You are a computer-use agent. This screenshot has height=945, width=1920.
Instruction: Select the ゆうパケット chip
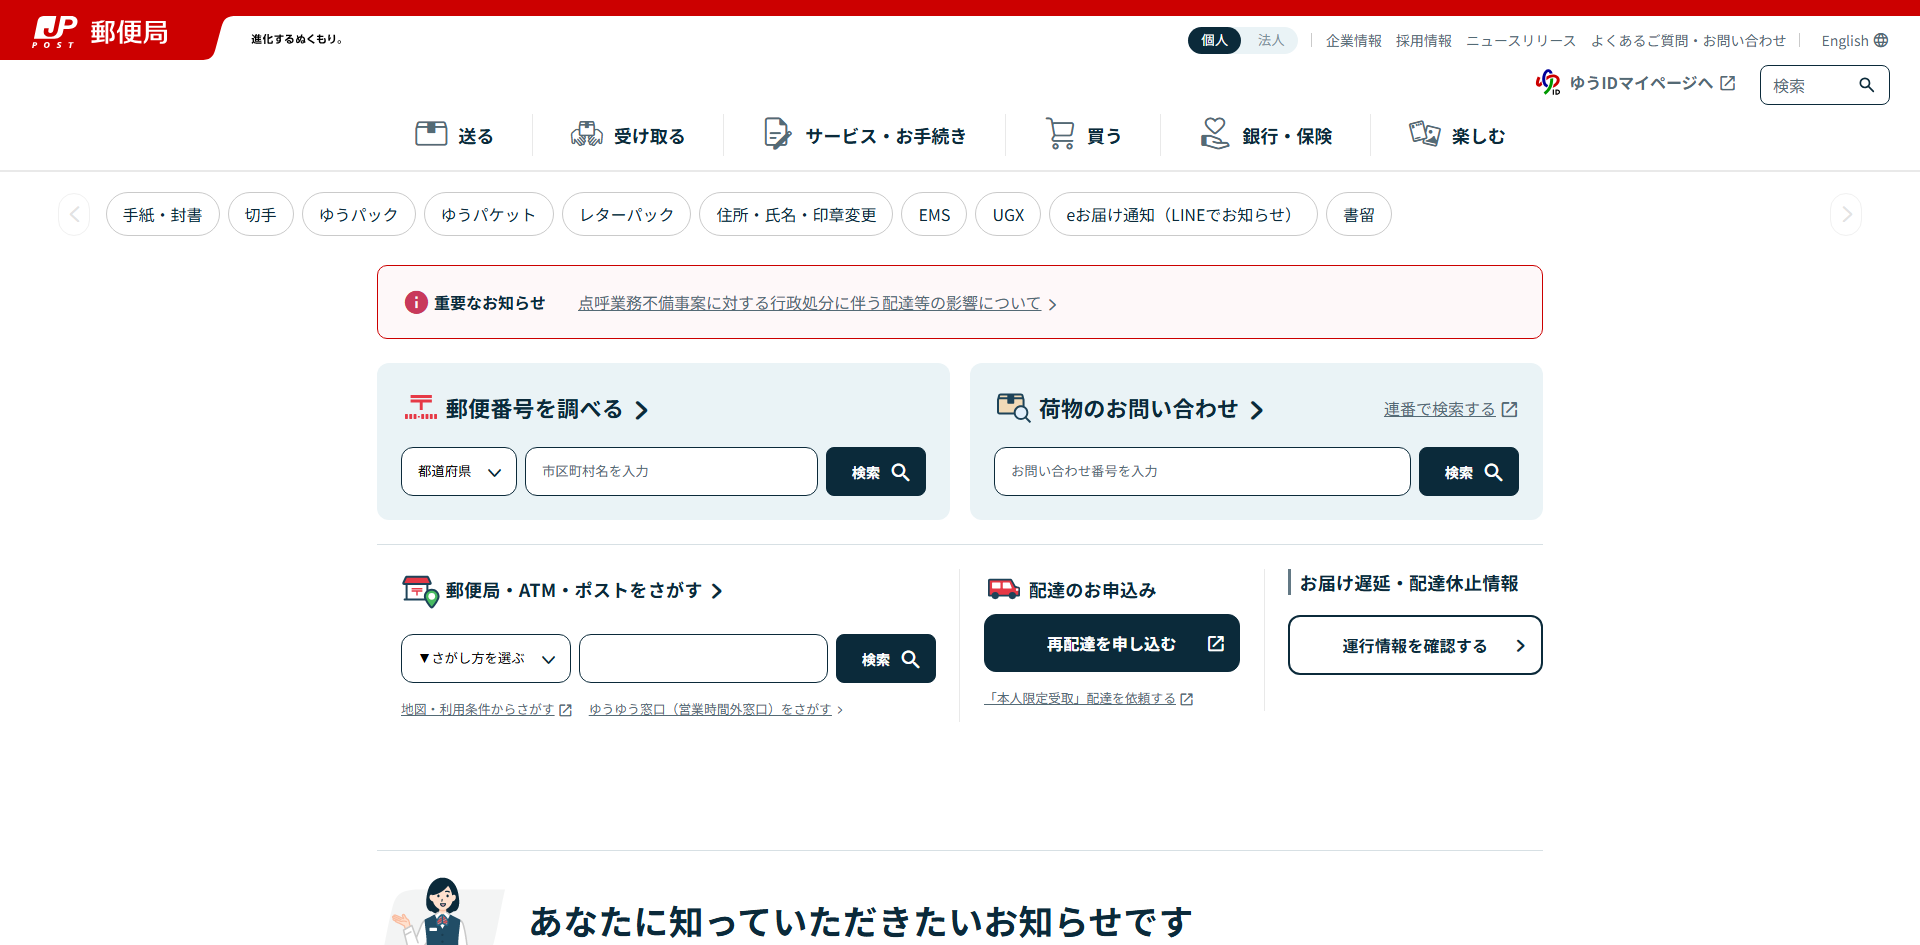point(489,214)
